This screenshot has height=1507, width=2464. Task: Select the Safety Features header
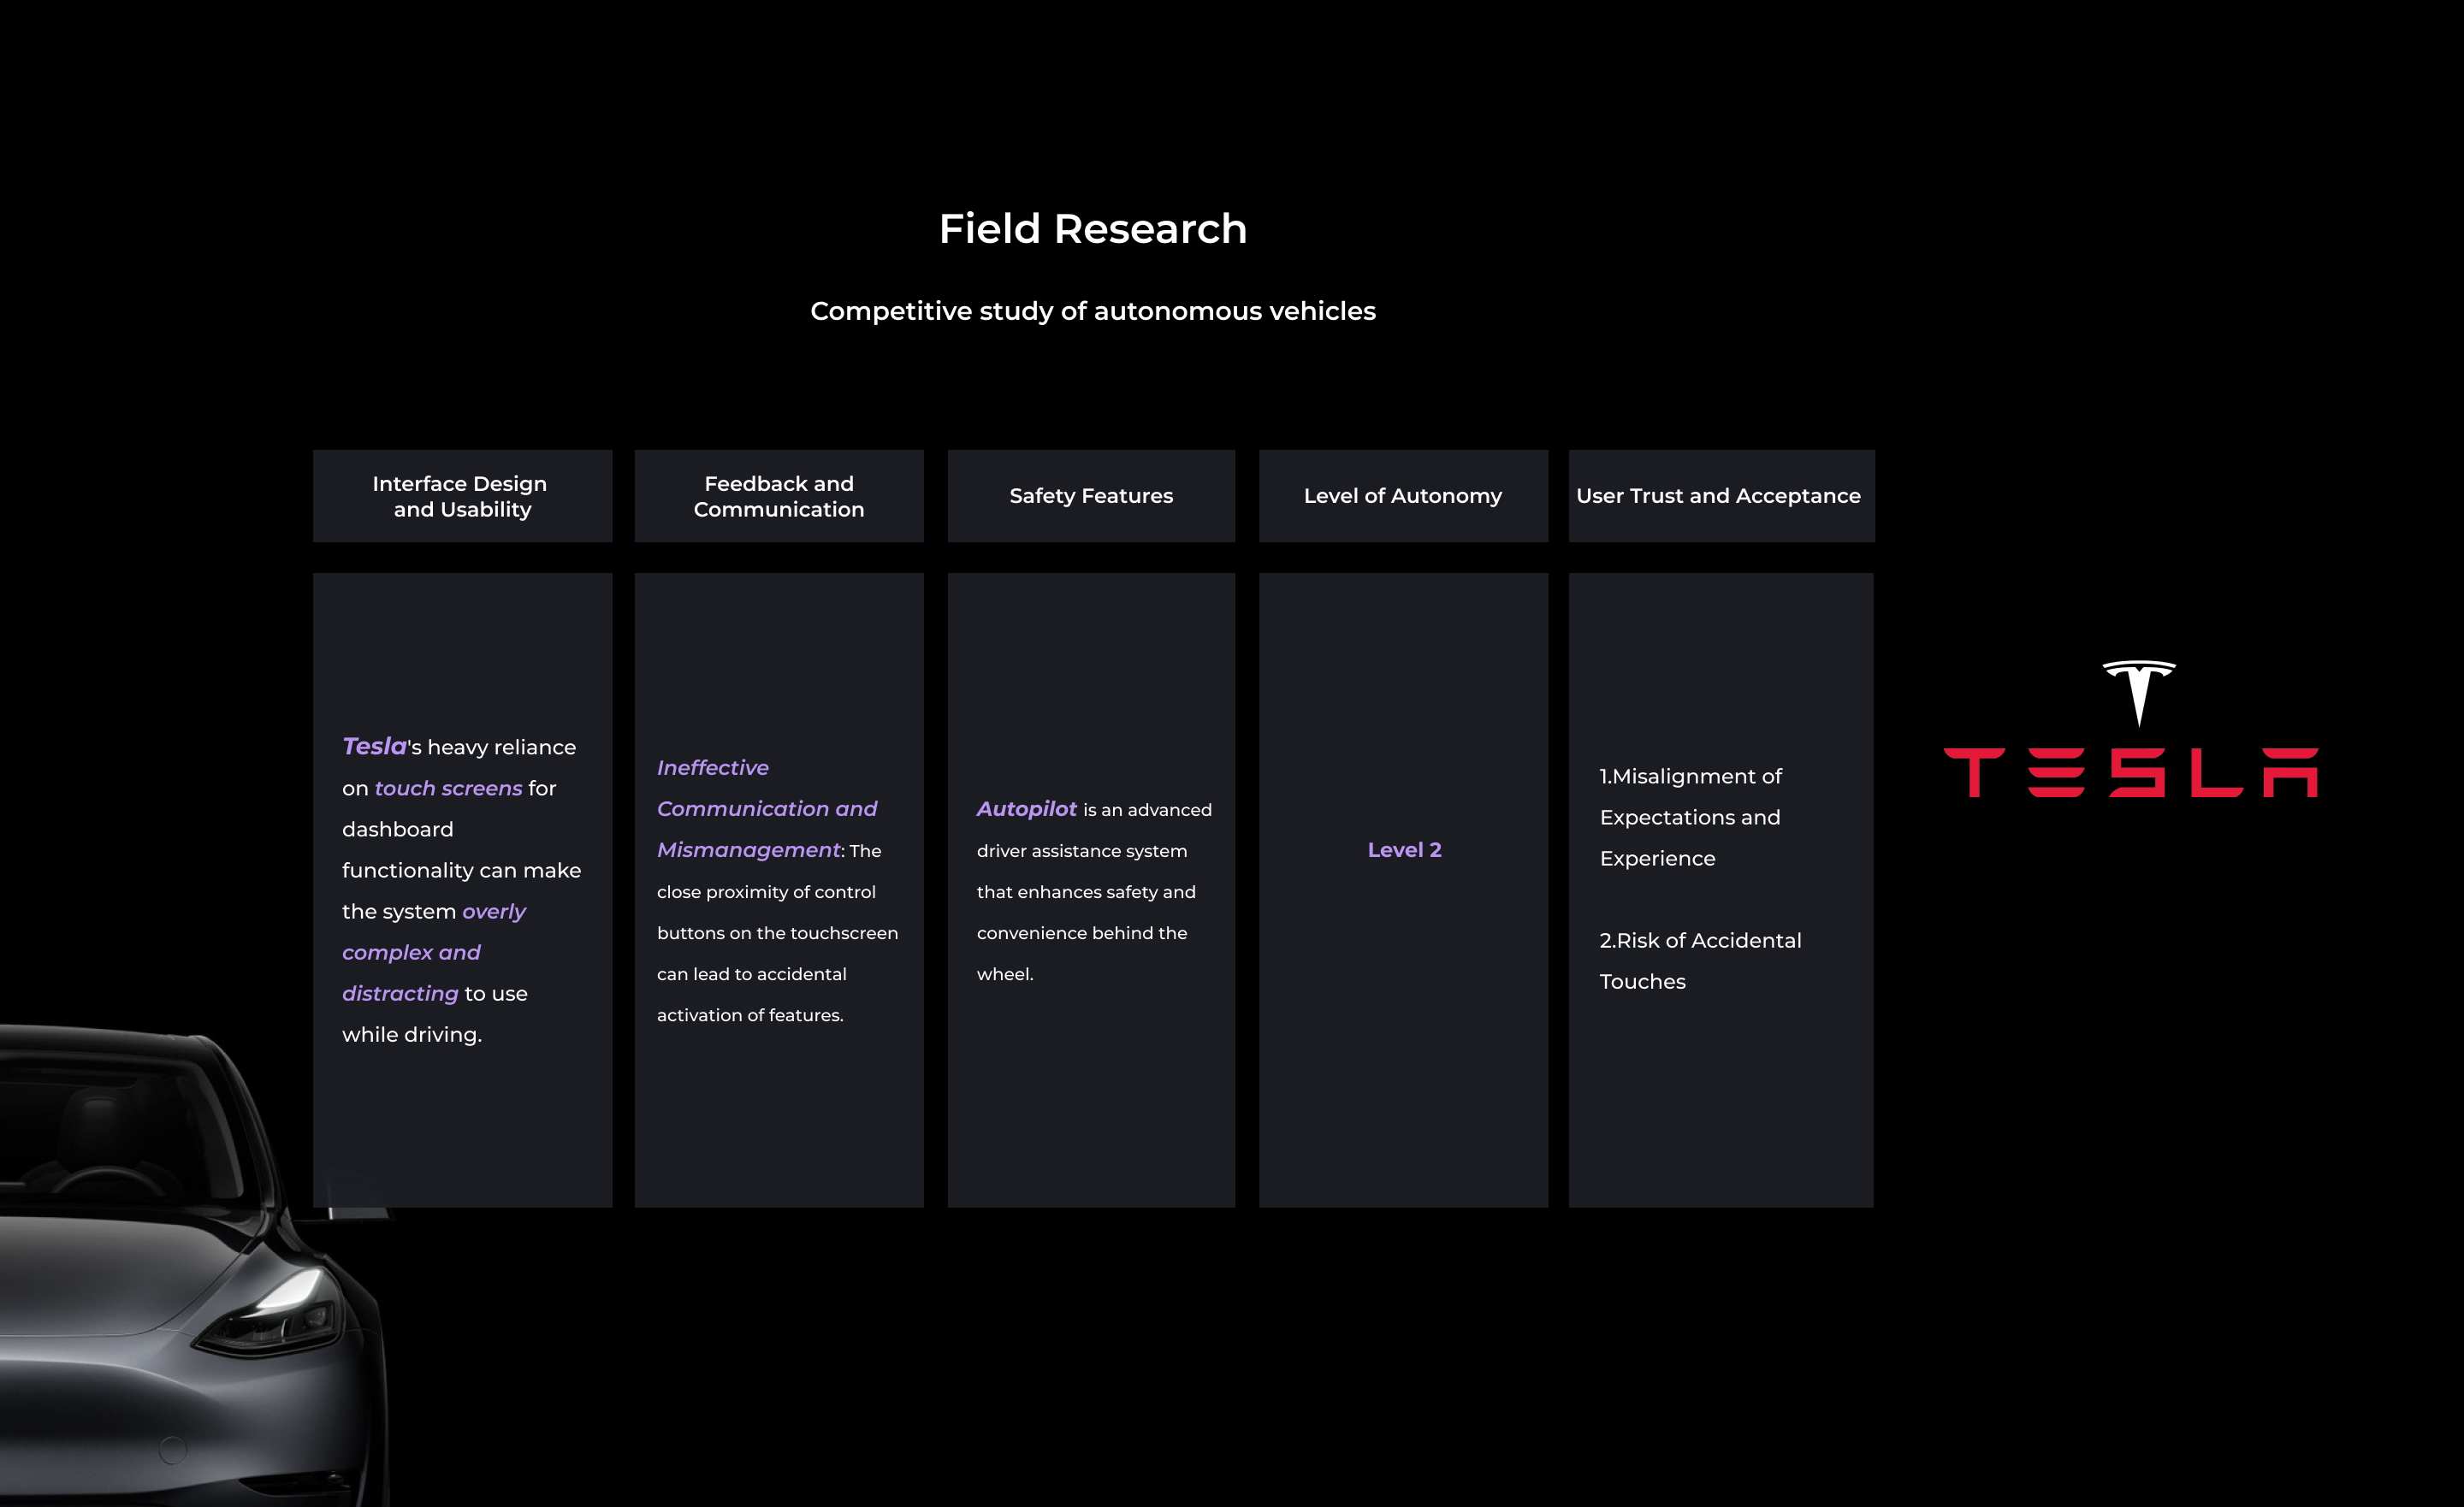pos(1091,496)
